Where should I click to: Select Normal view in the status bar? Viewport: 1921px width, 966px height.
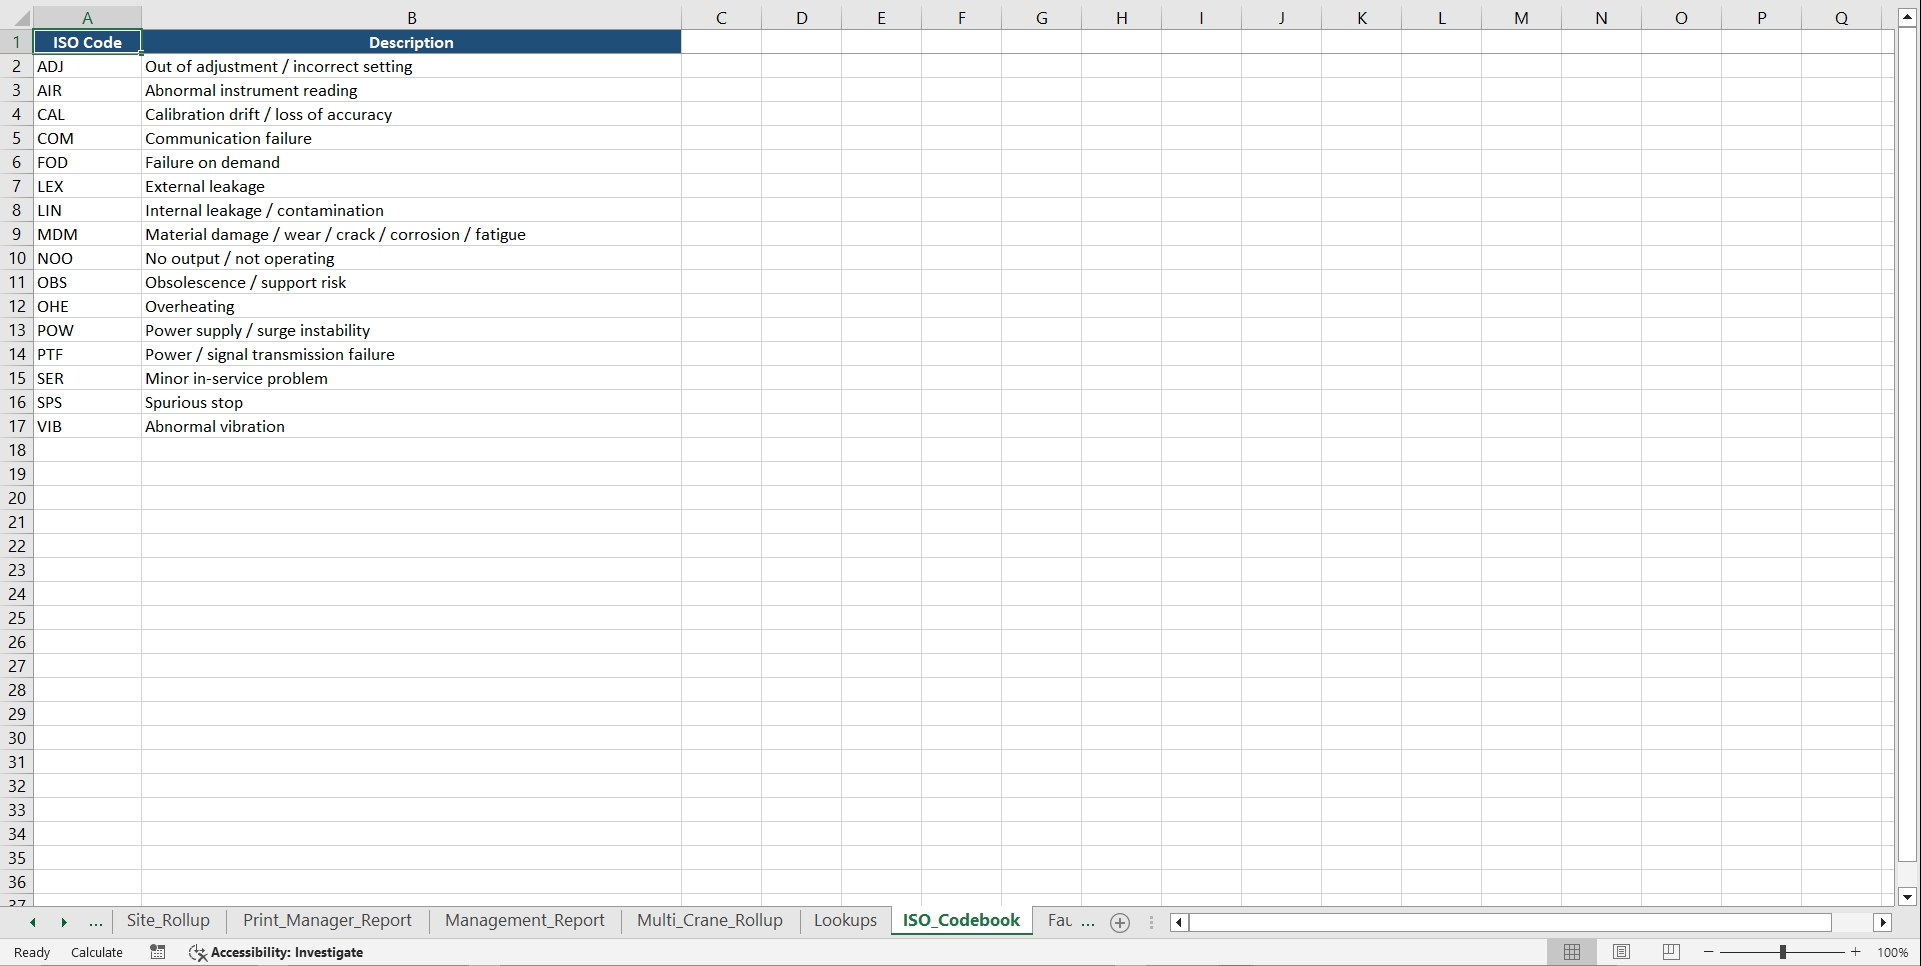1571,952
